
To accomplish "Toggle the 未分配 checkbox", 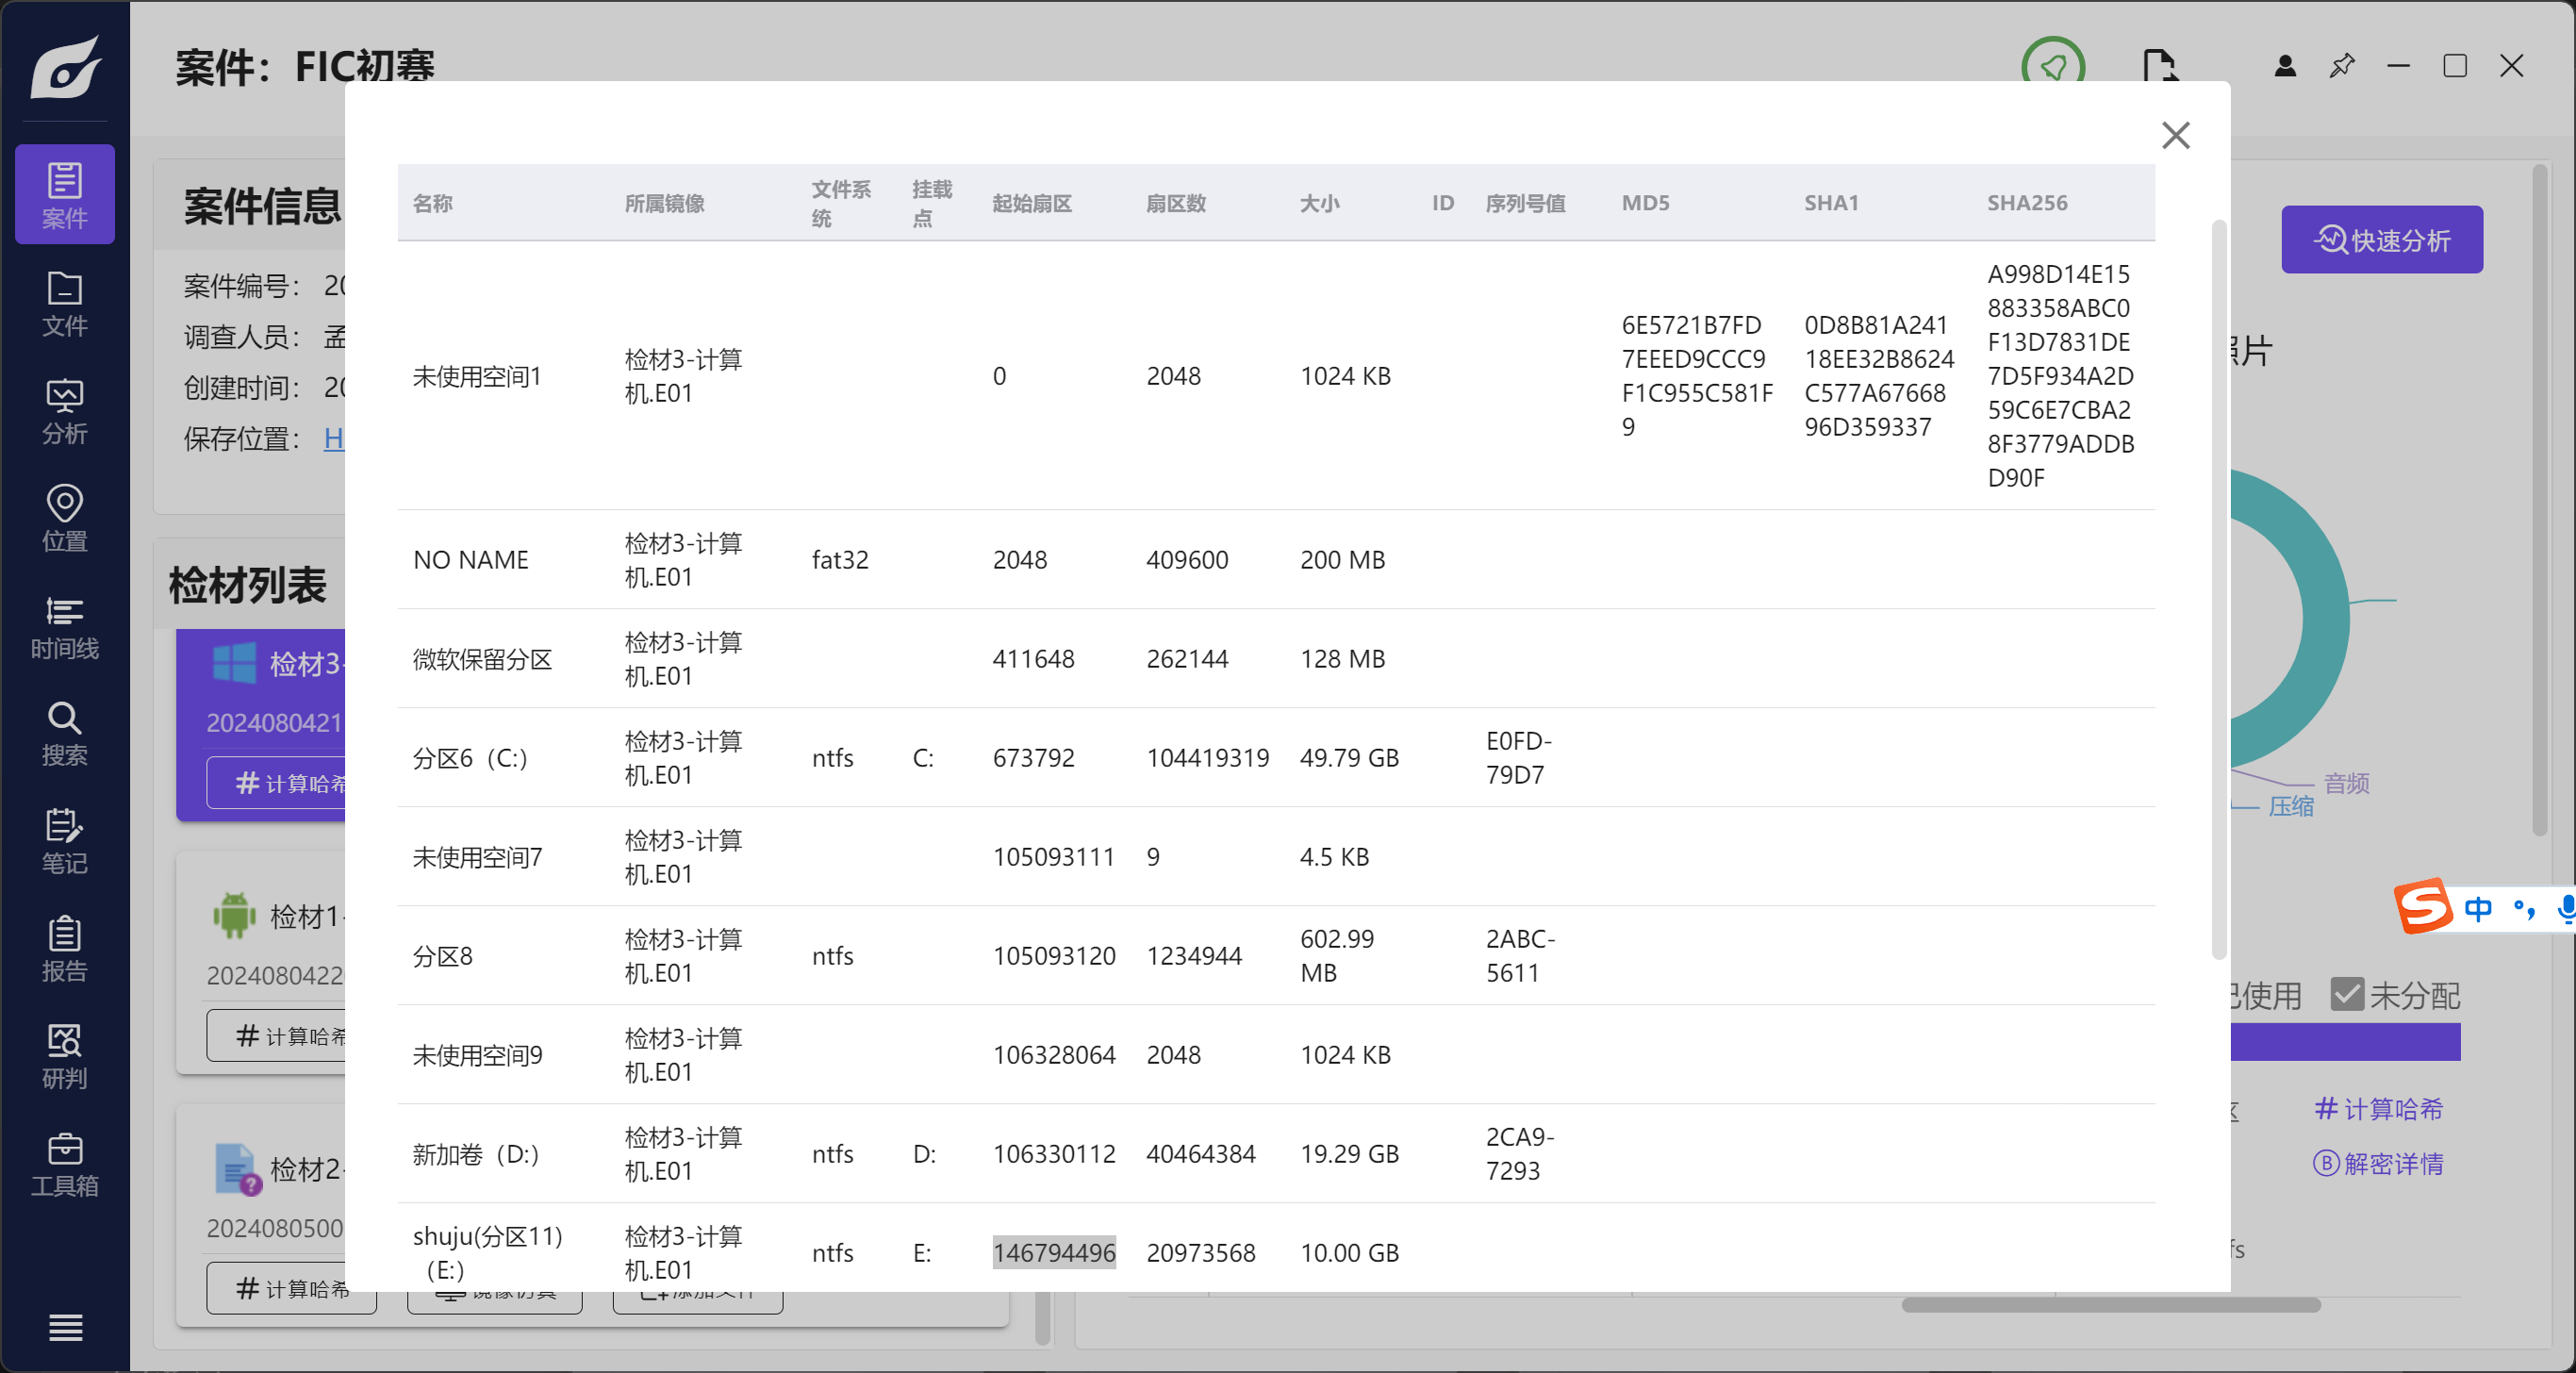I will pos(2347,994).
